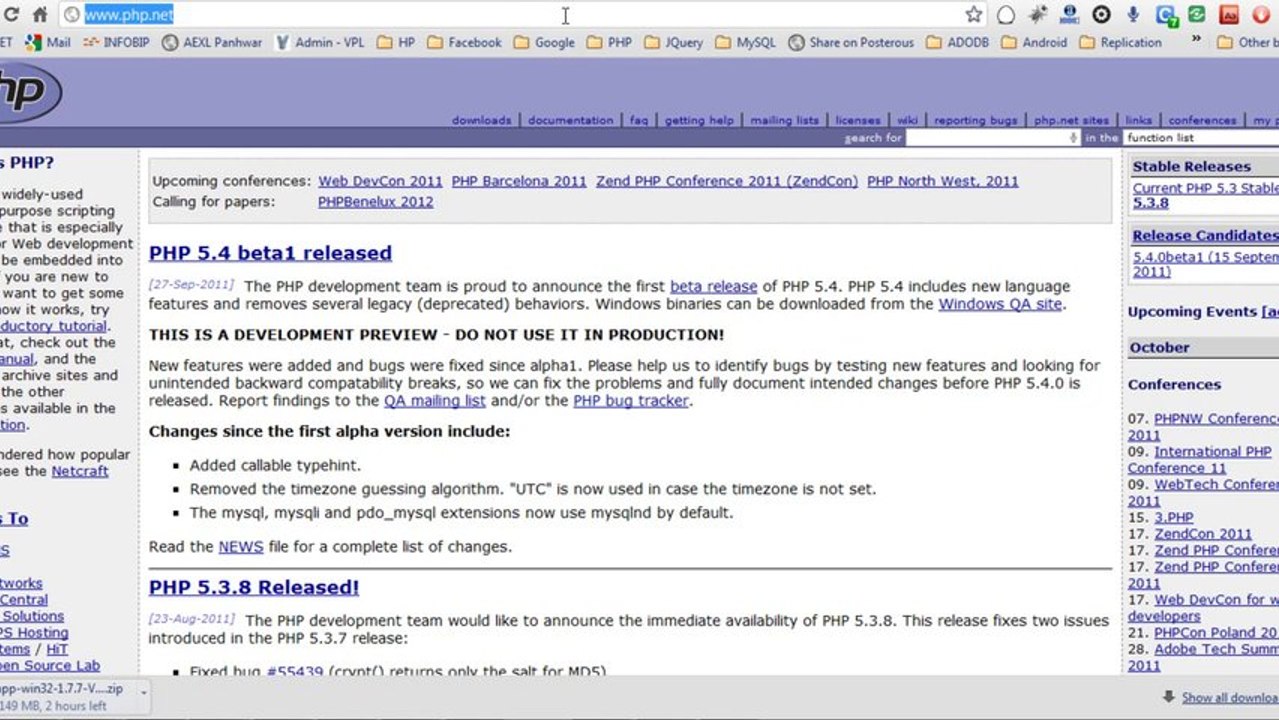Open the 'PHP 5.4 beta1 released' headline
1279x720 pixels.
tap(270, 253)
